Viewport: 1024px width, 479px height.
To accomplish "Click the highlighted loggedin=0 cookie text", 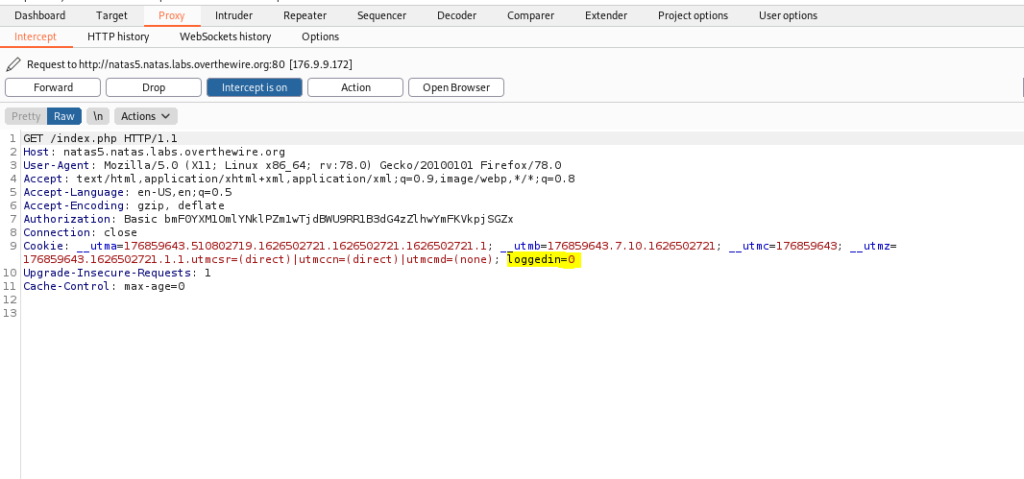I will (x=543, y=260).
